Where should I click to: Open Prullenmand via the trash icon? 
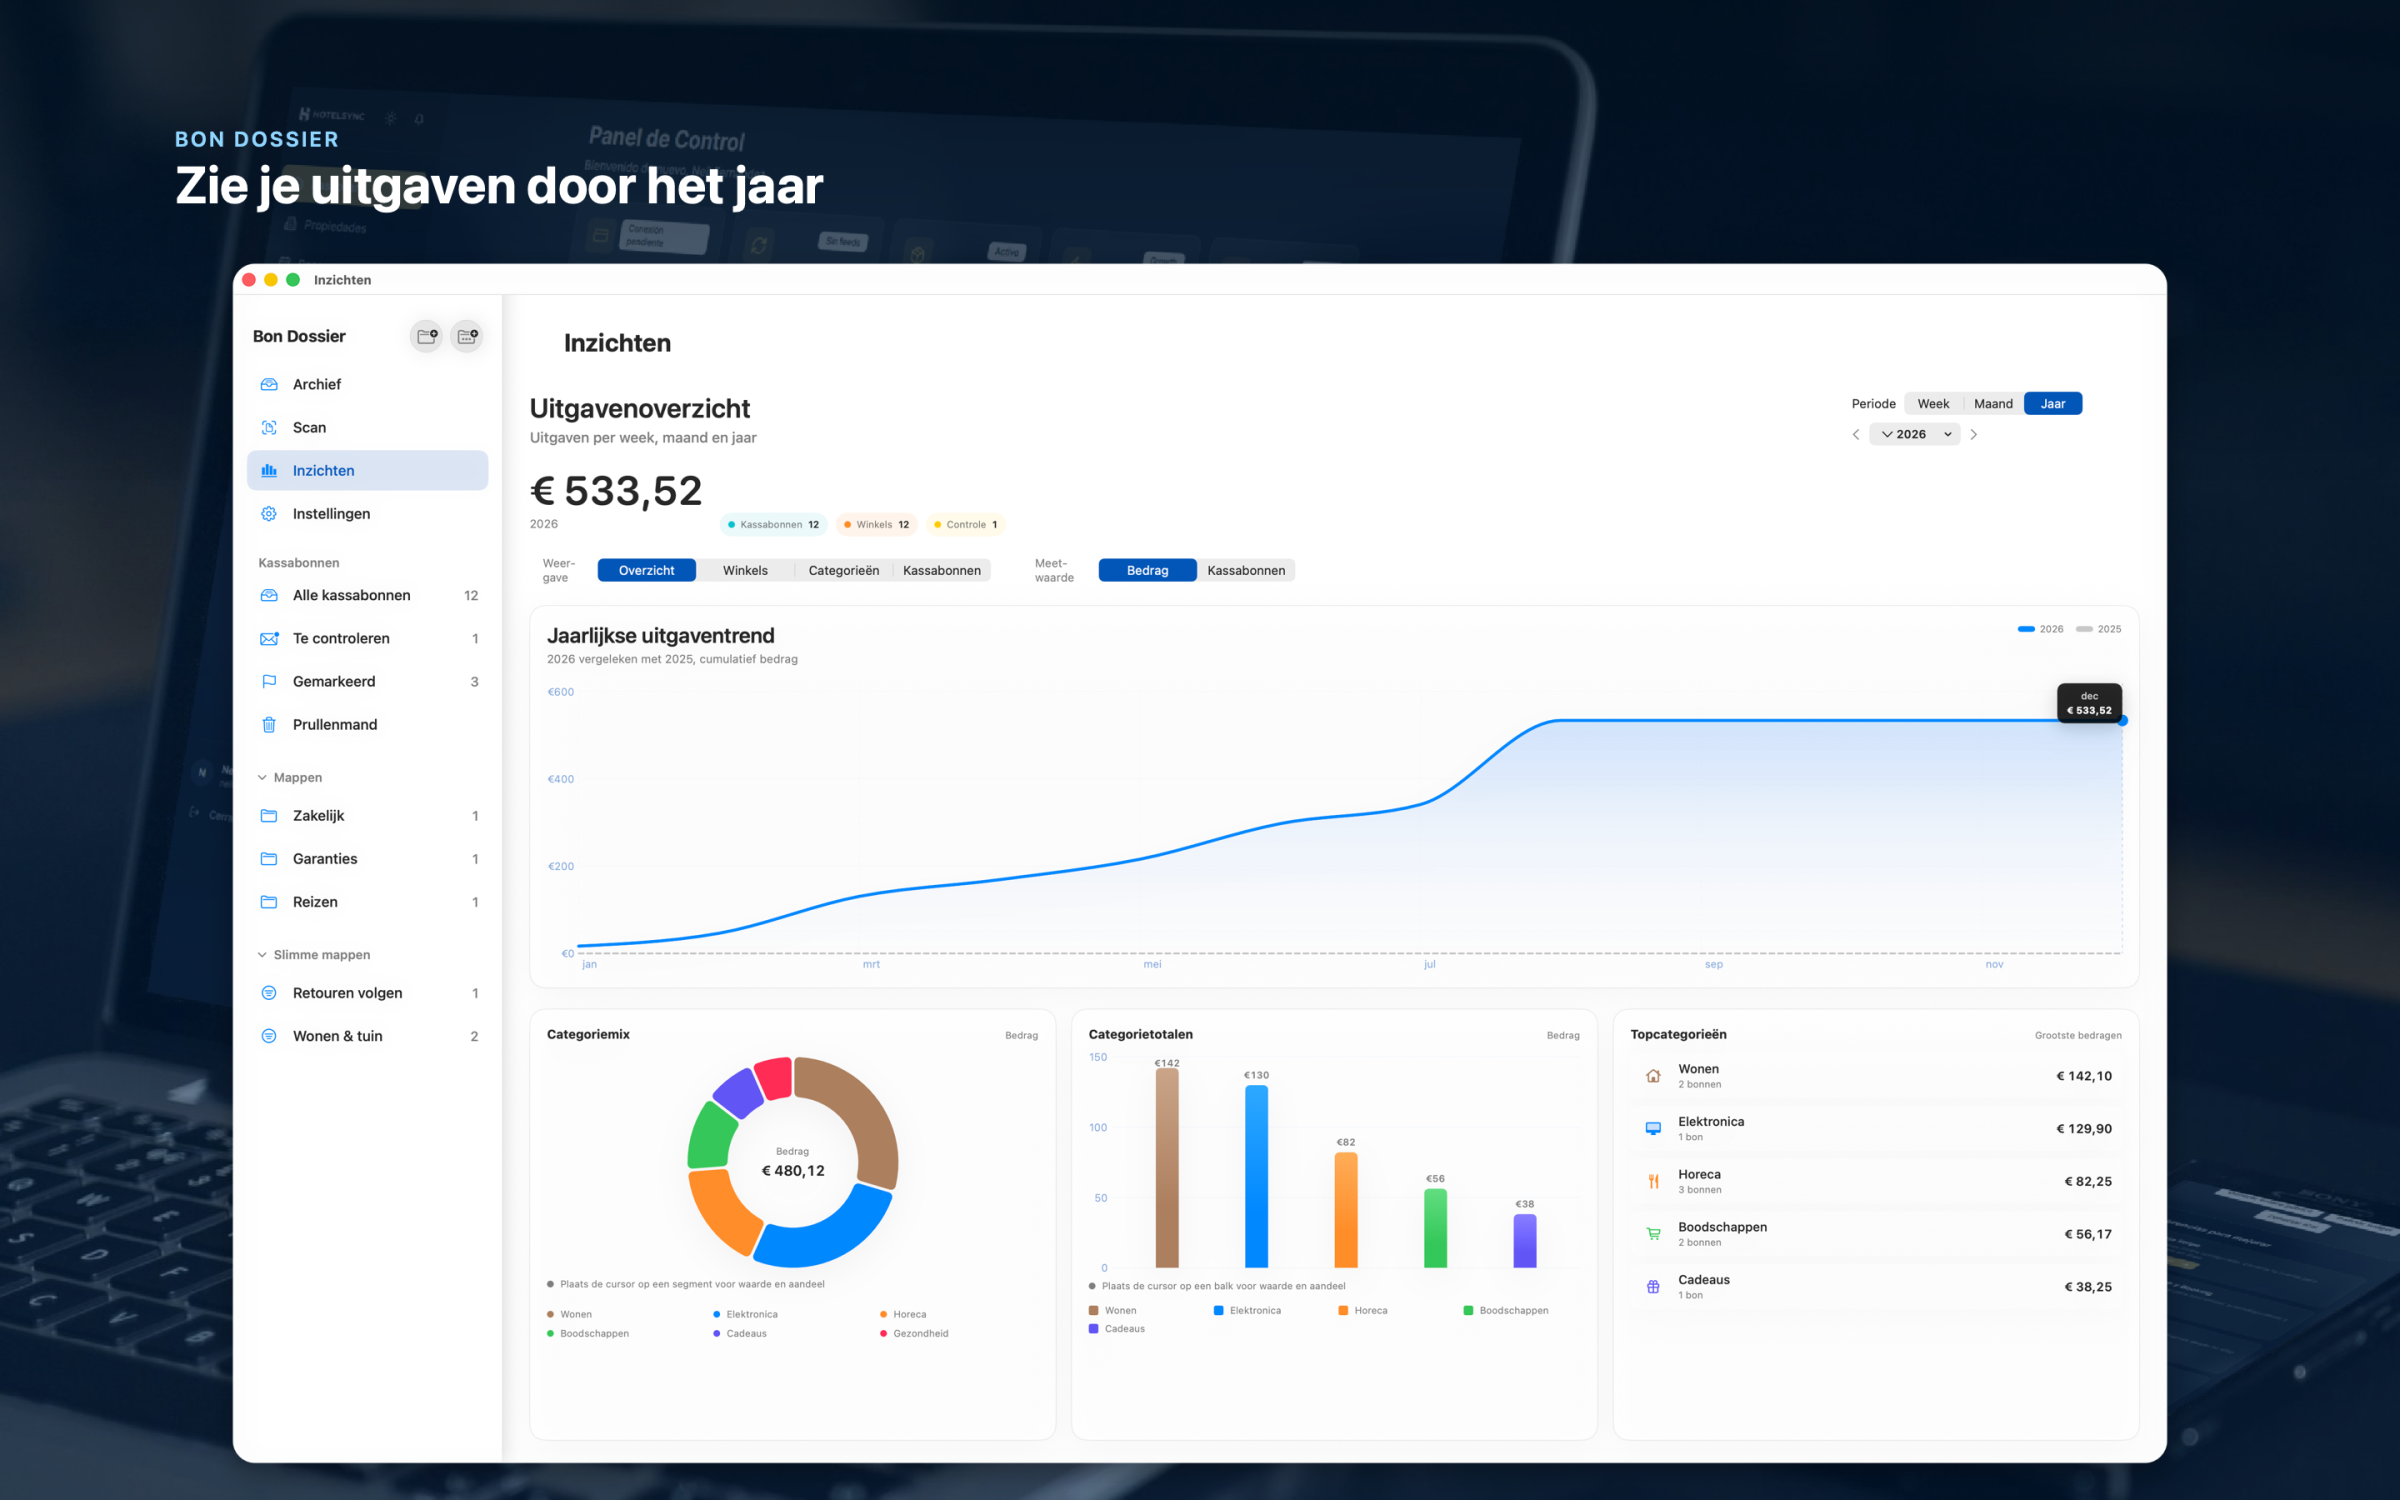(x=269, y=724)
